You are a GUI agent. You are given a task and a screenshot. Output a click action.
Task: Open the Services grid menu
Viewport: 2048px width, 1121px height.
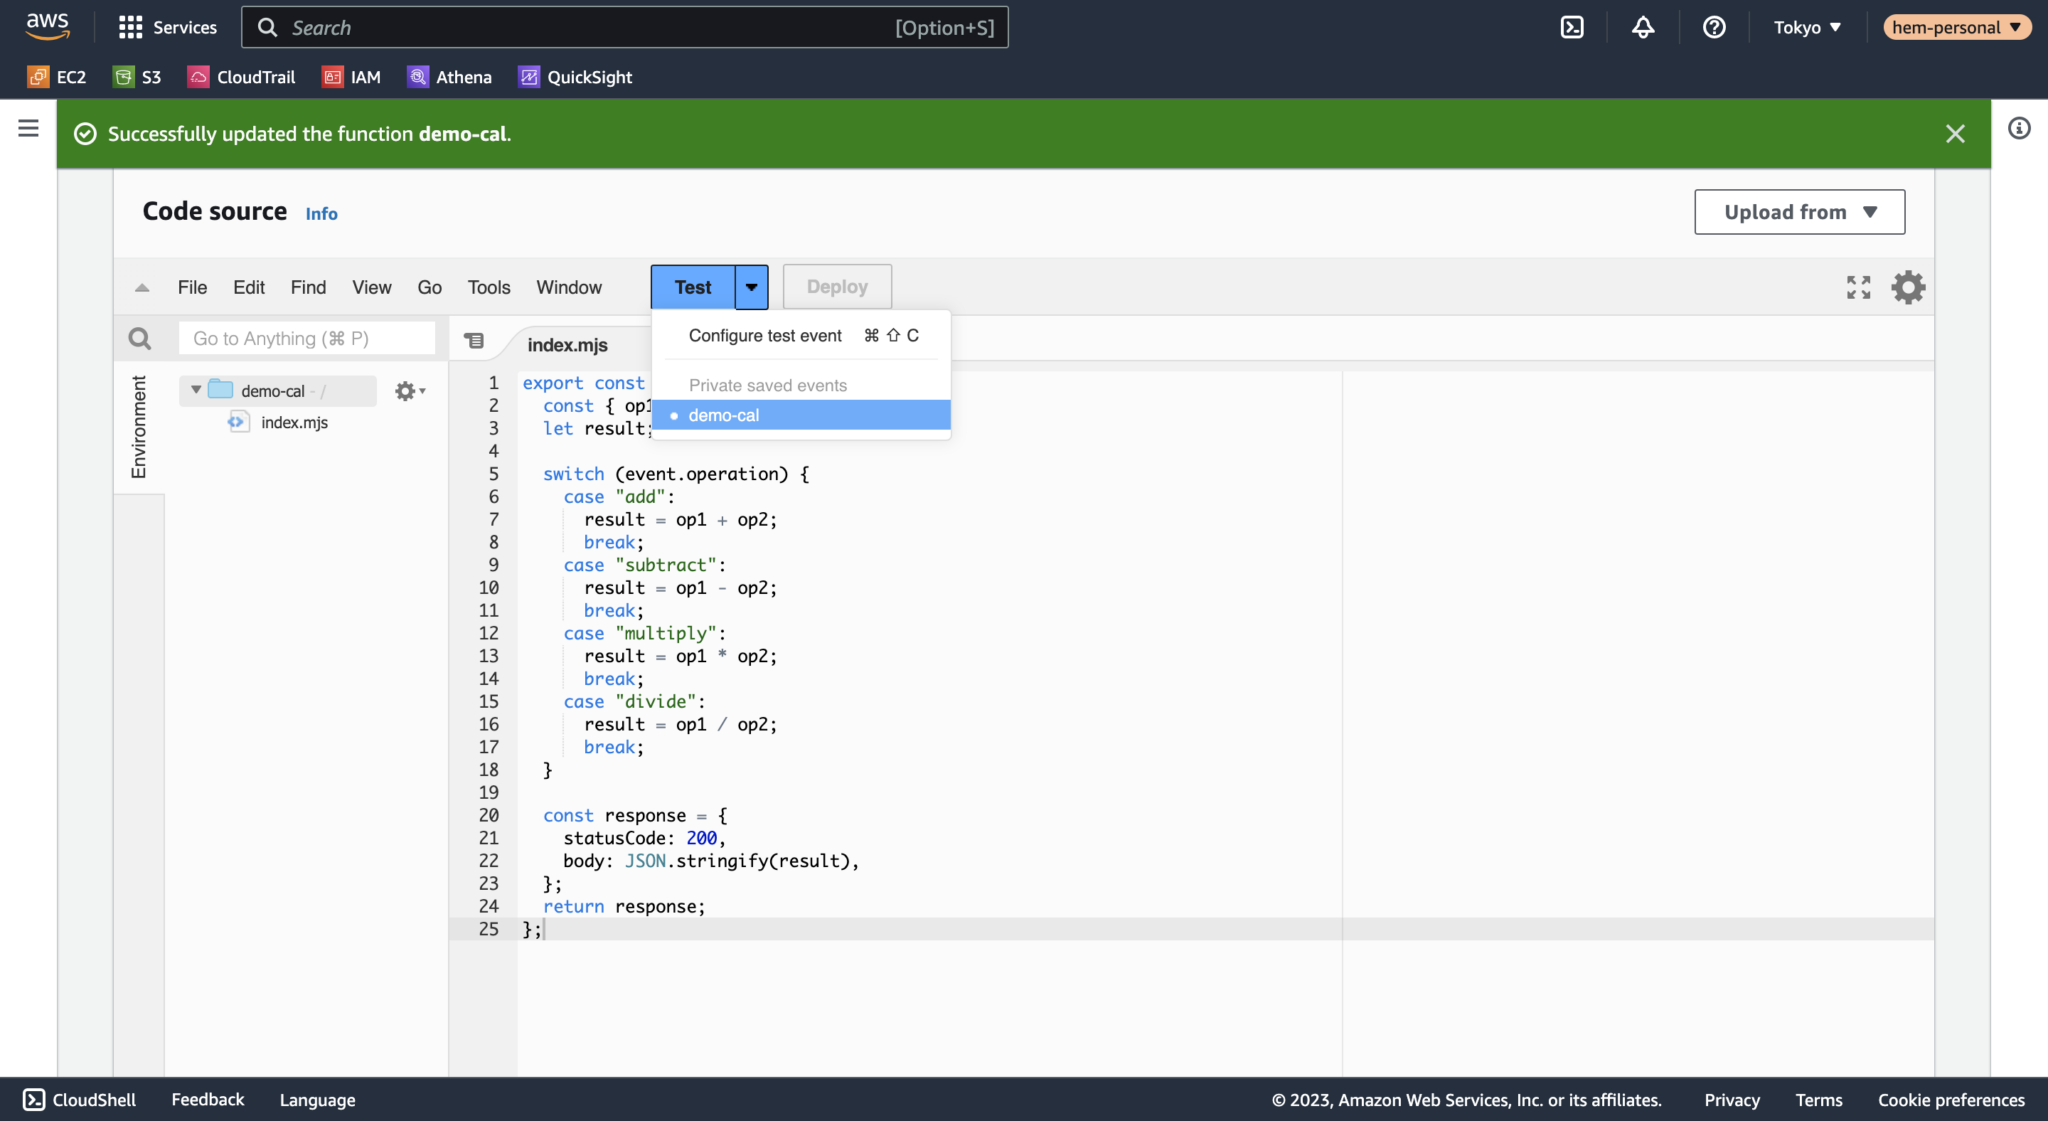167,27
